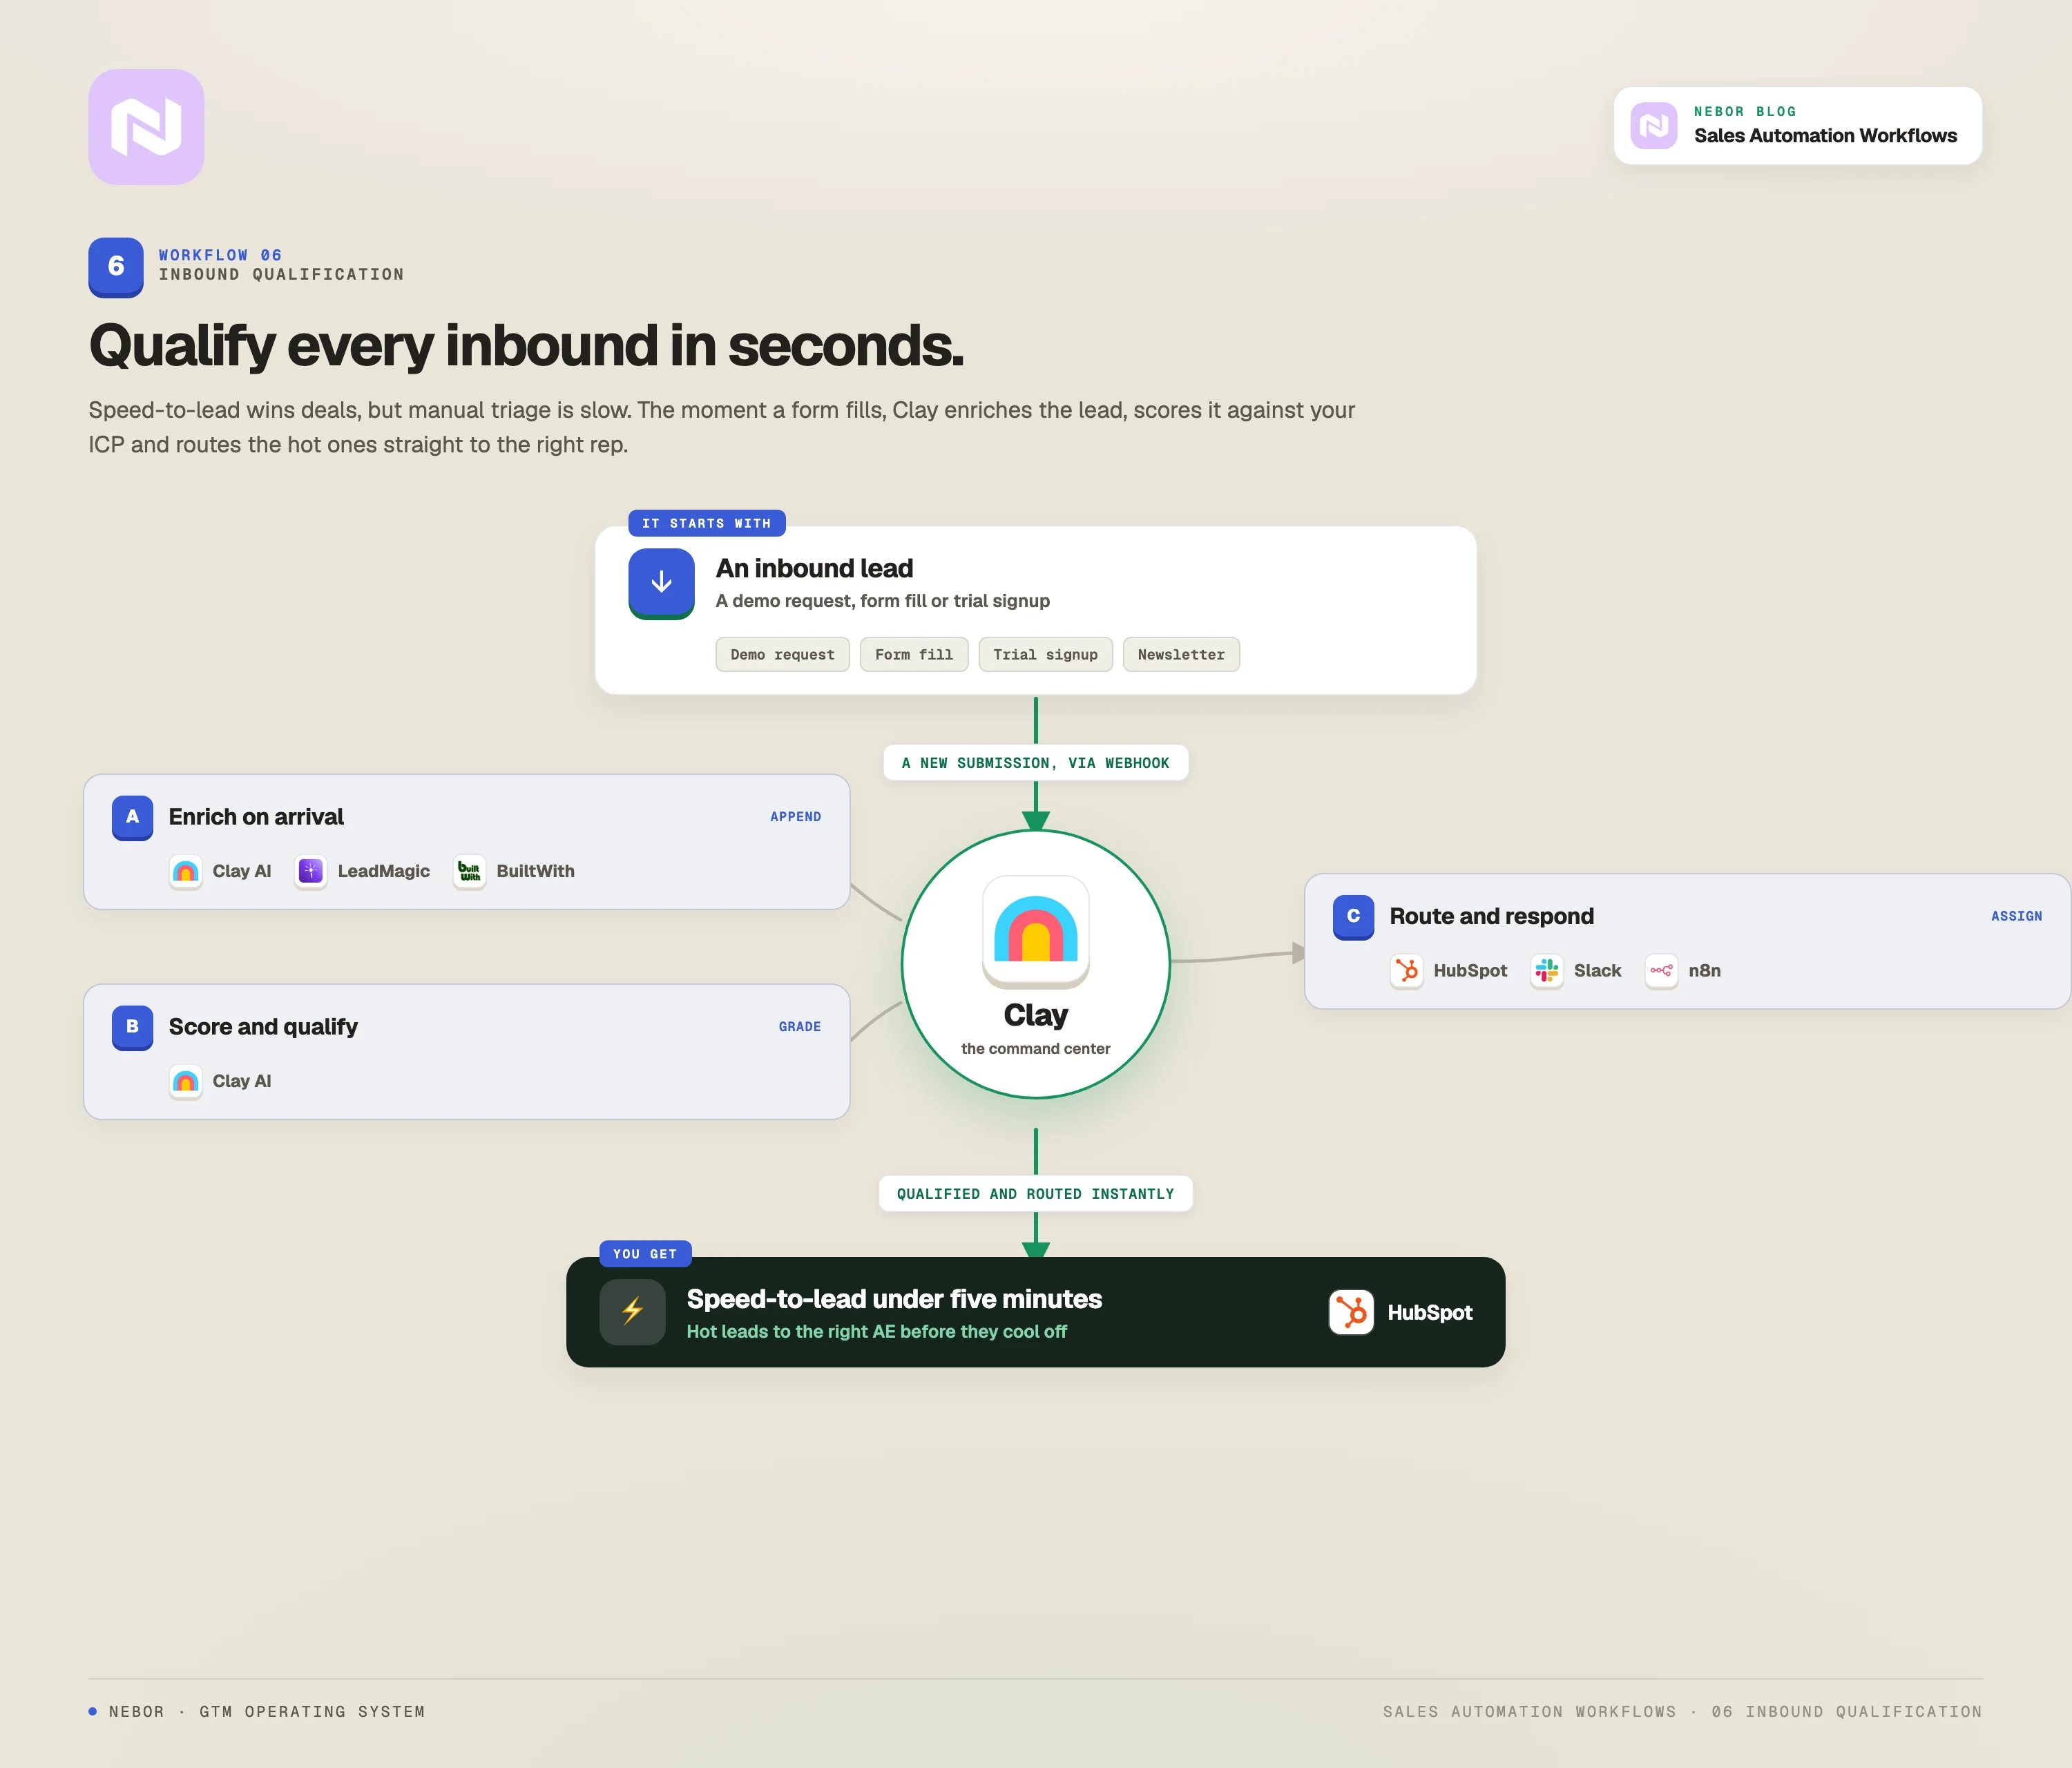Click 'NEBOR · GTM OPERATING SYSTEM' footer text
The width and height of the screenshot is (2072, 1768).
tap(267, 1712)
